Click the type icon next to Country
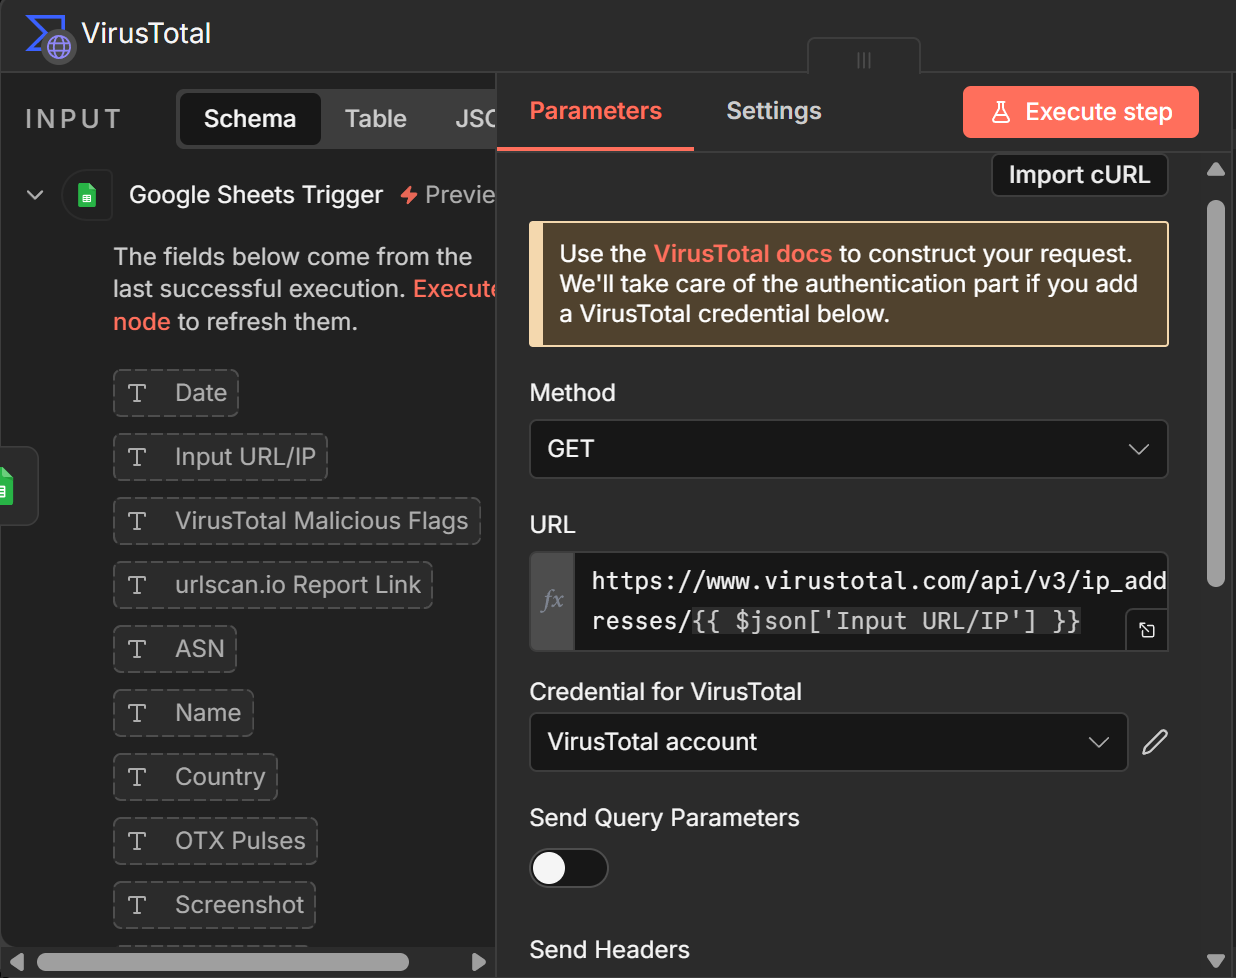The width and height of the screenshot is (1236, 978). tap(138, 777)
